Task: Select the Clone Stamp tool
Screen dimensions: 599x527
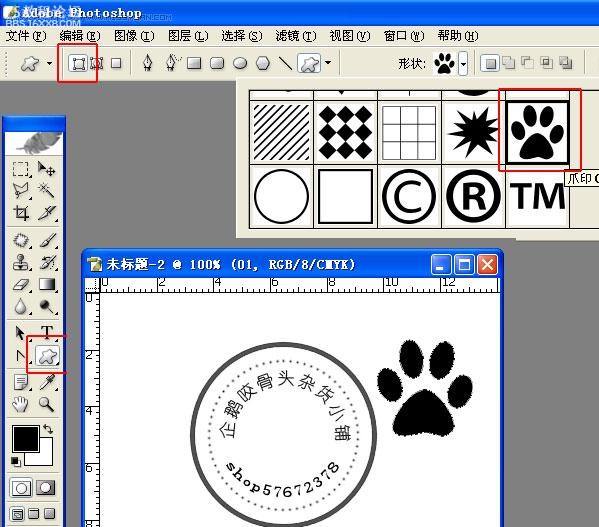Action: 21,262
